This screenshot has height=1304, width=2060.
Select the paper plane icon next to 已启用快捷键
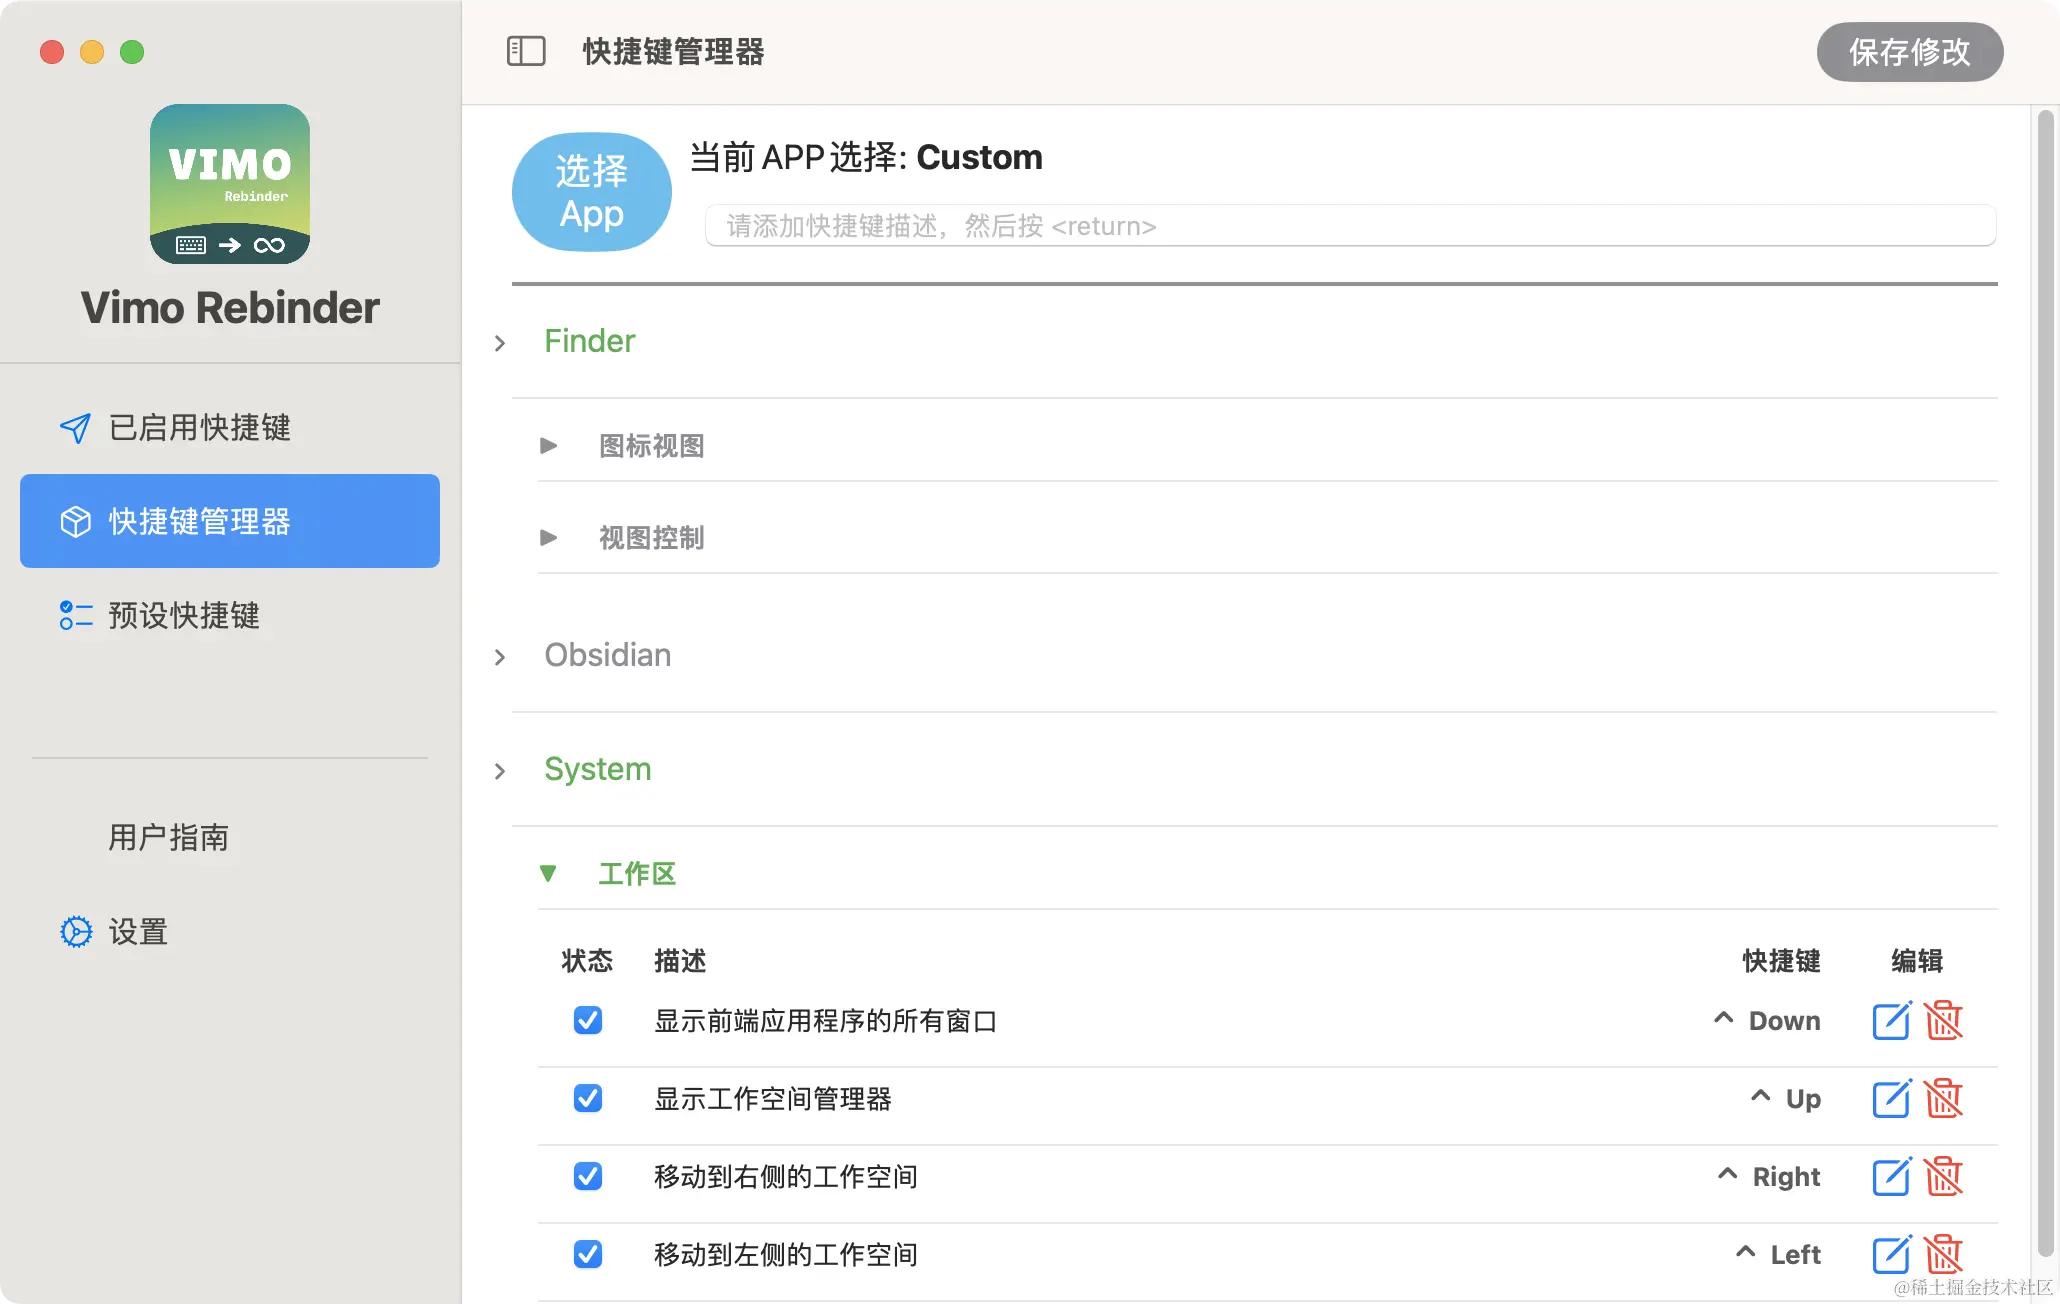(75, 428)
